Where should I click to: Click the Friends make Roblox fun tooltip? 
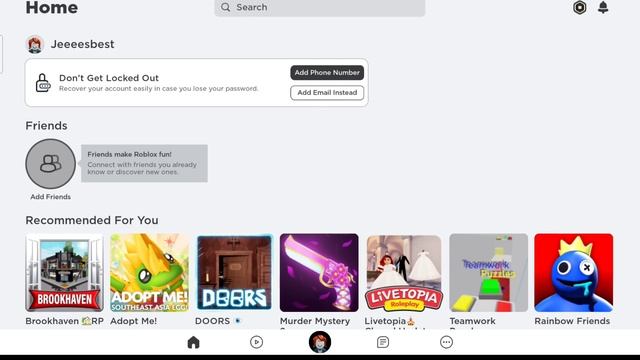(144, 163)
